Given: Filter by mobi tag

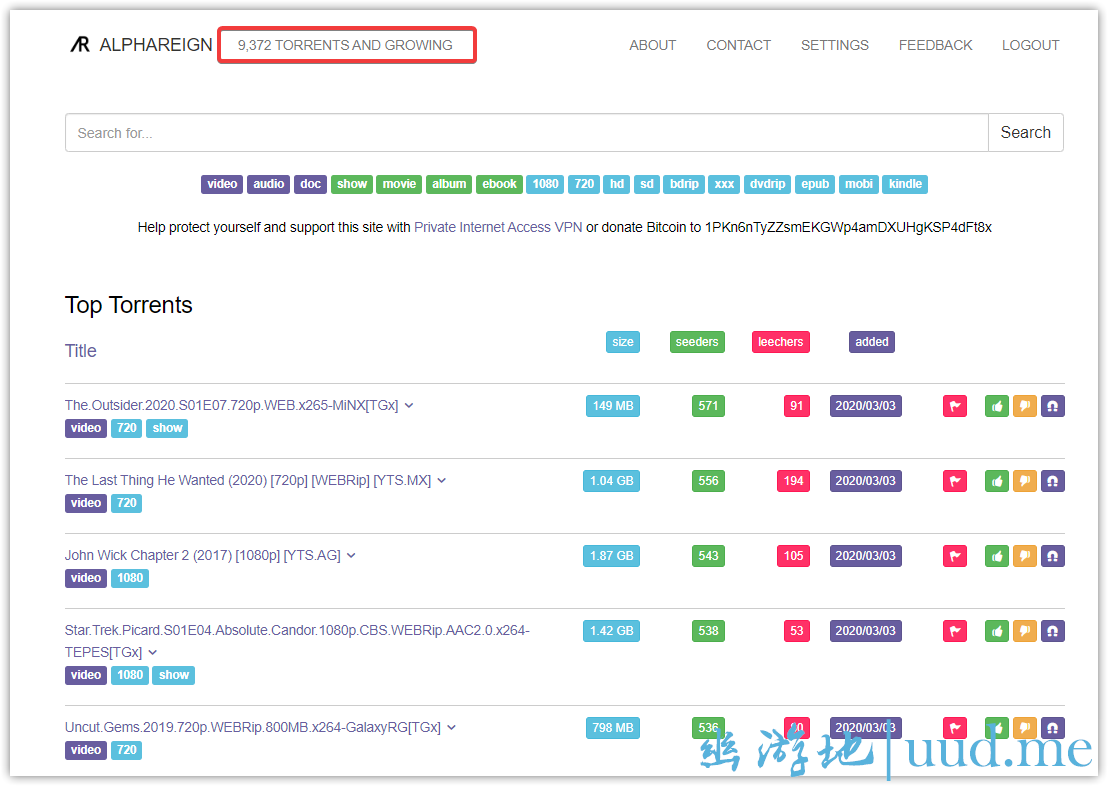Looking at the screenshot, I should (859, 184).
